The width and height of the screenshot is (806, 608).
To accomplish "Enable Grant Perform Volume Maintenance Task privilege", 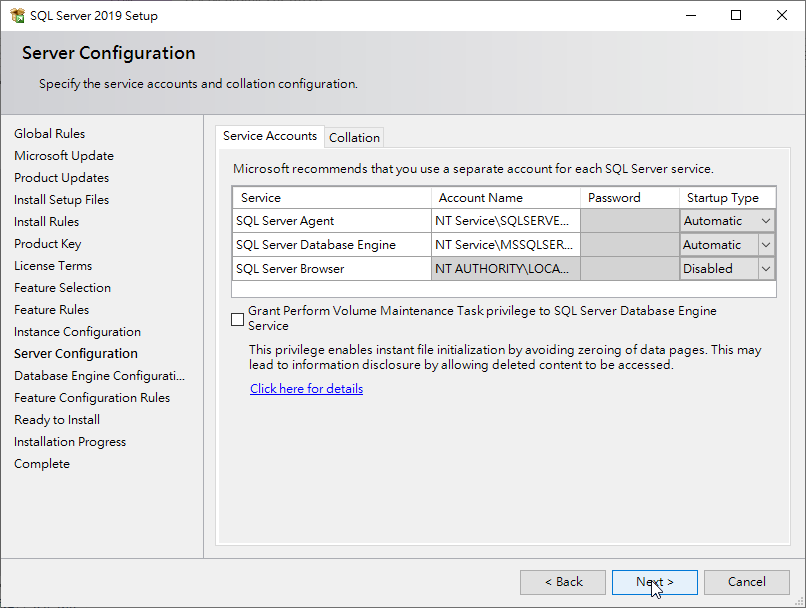I will click(x=237, y=319).
